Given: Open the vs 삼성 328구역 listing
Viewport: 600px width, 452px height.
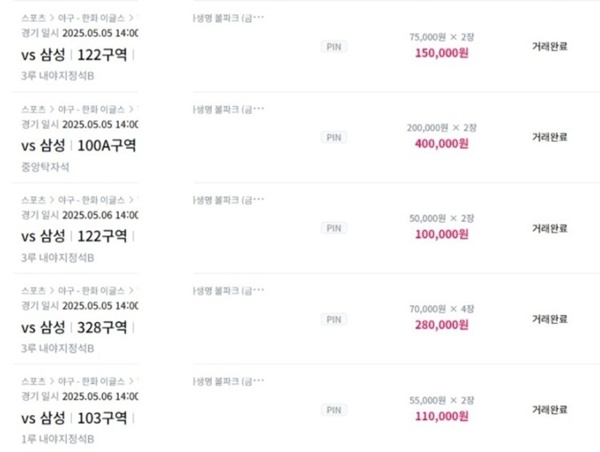Looking at the screenshot, I should coord(74,328).
